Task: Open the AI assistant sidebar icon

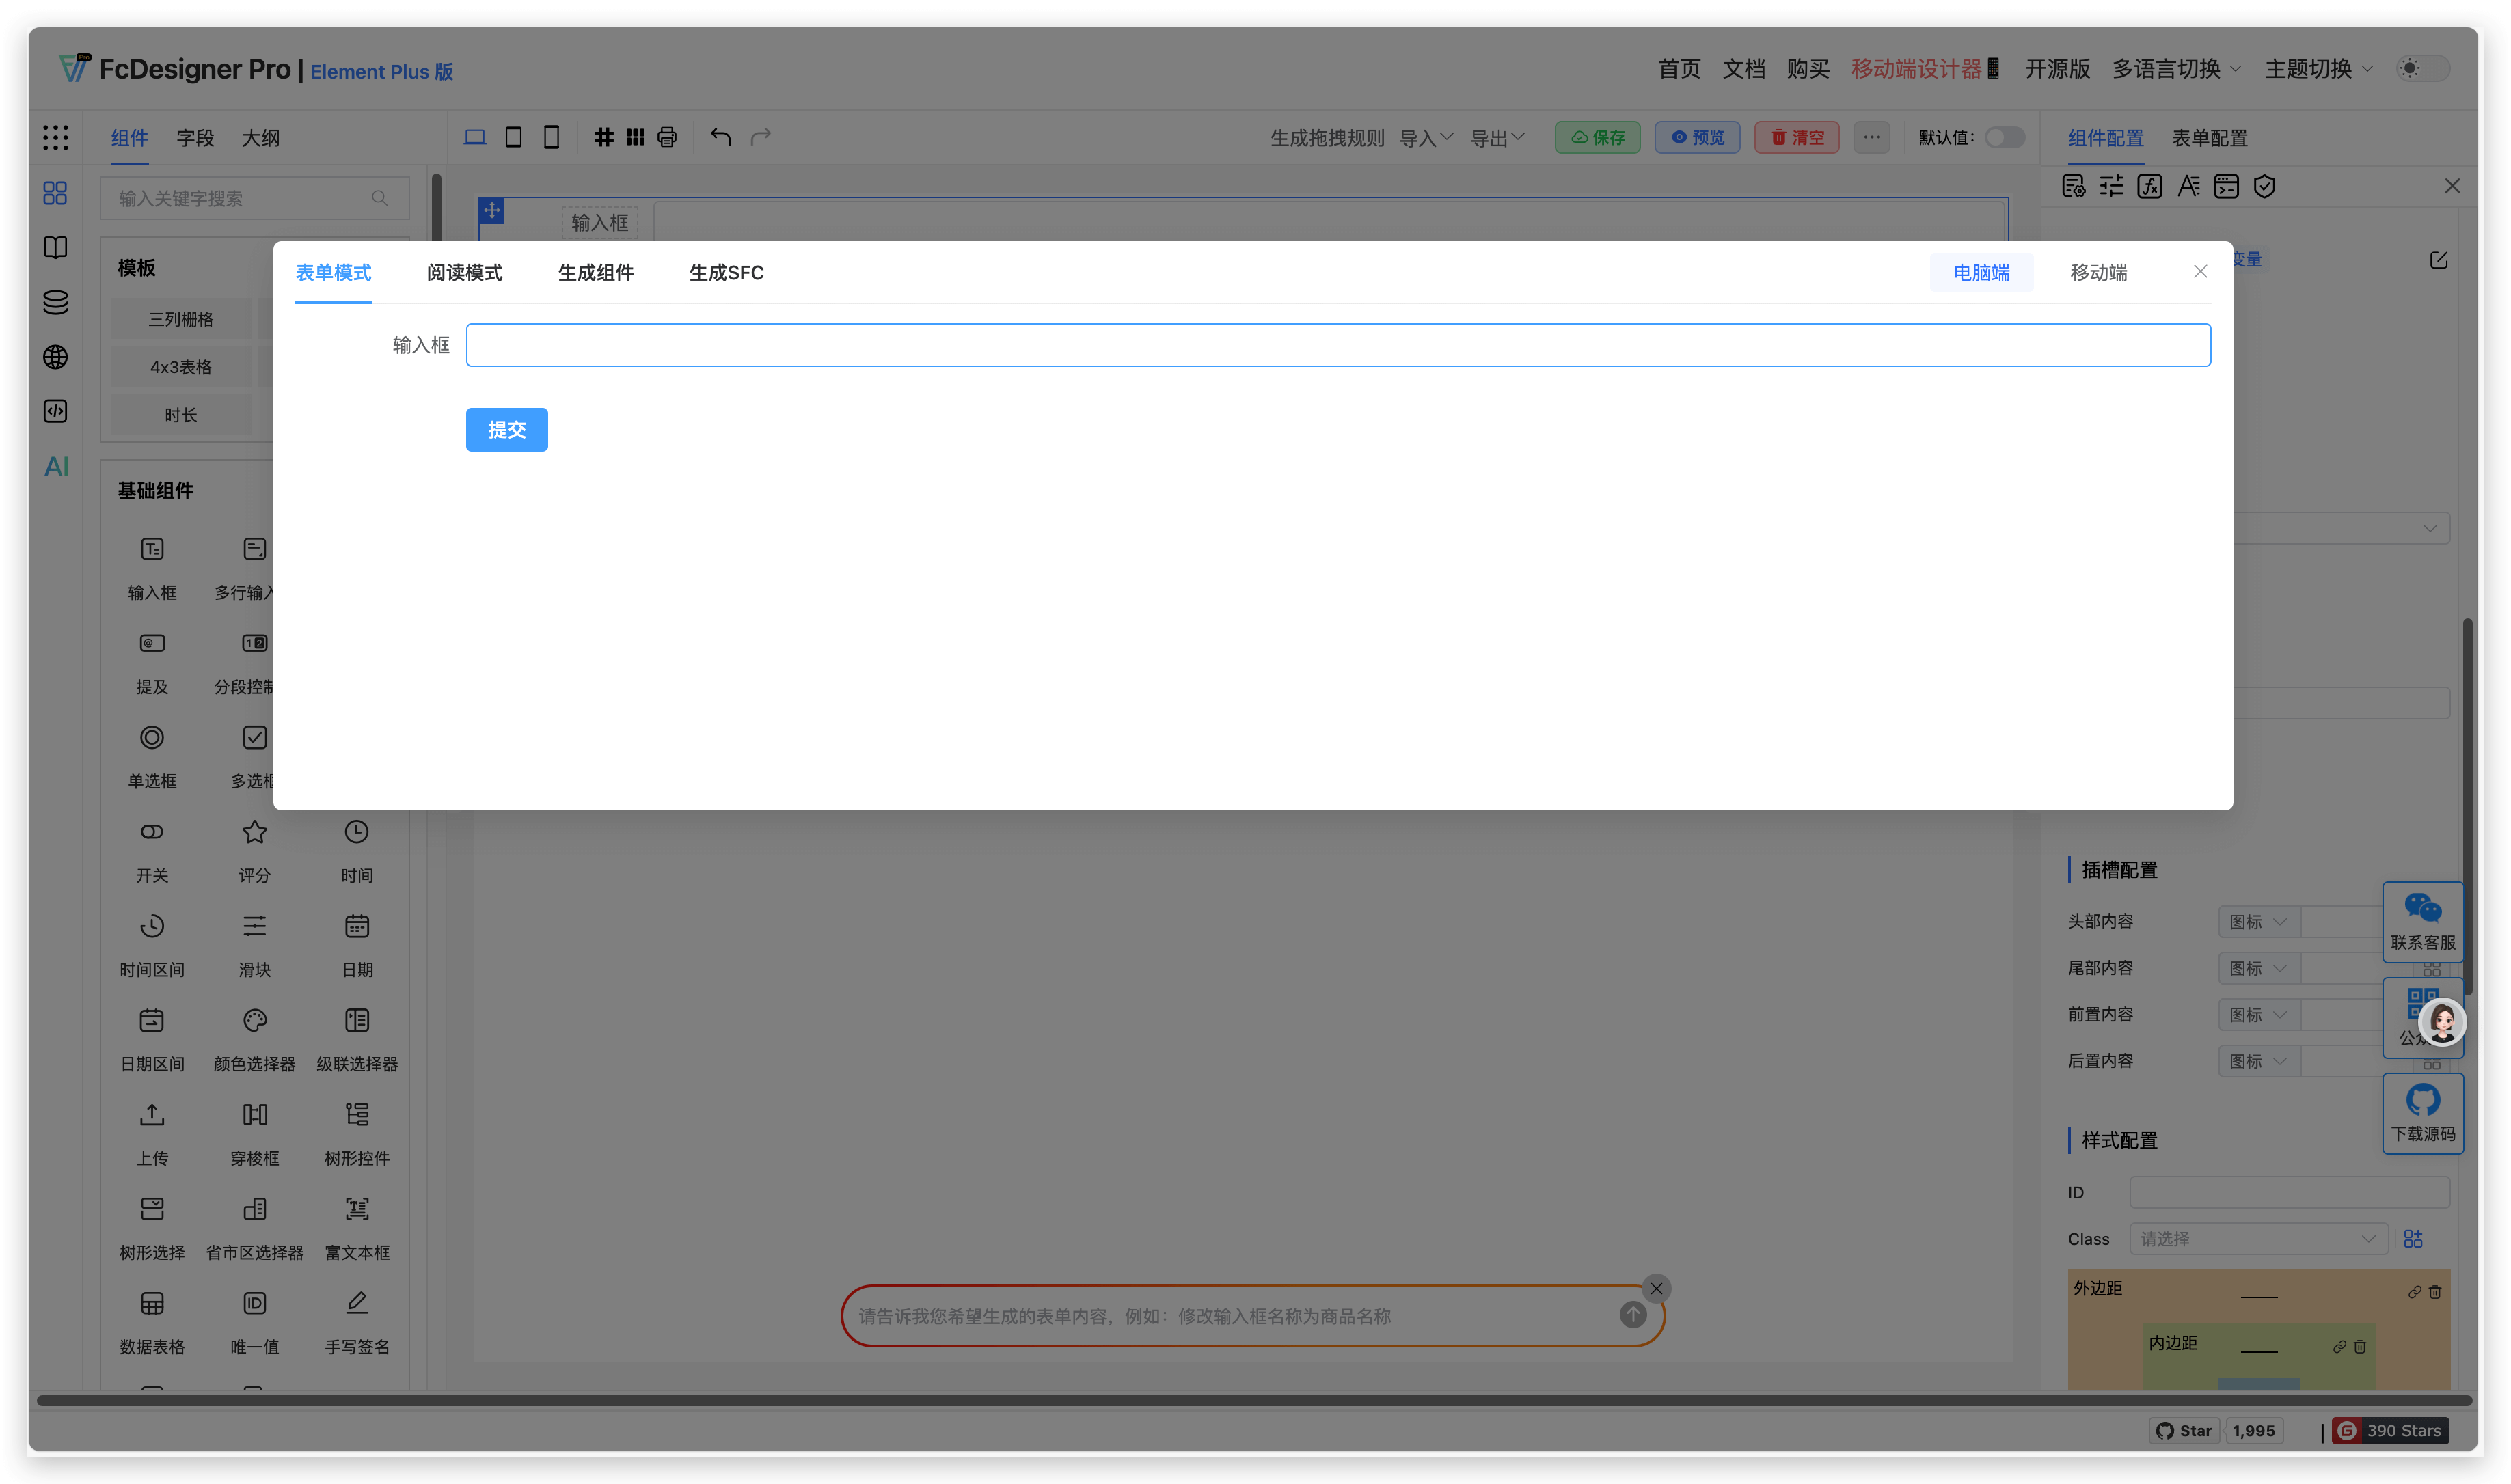Action: (x=56, y=466)
